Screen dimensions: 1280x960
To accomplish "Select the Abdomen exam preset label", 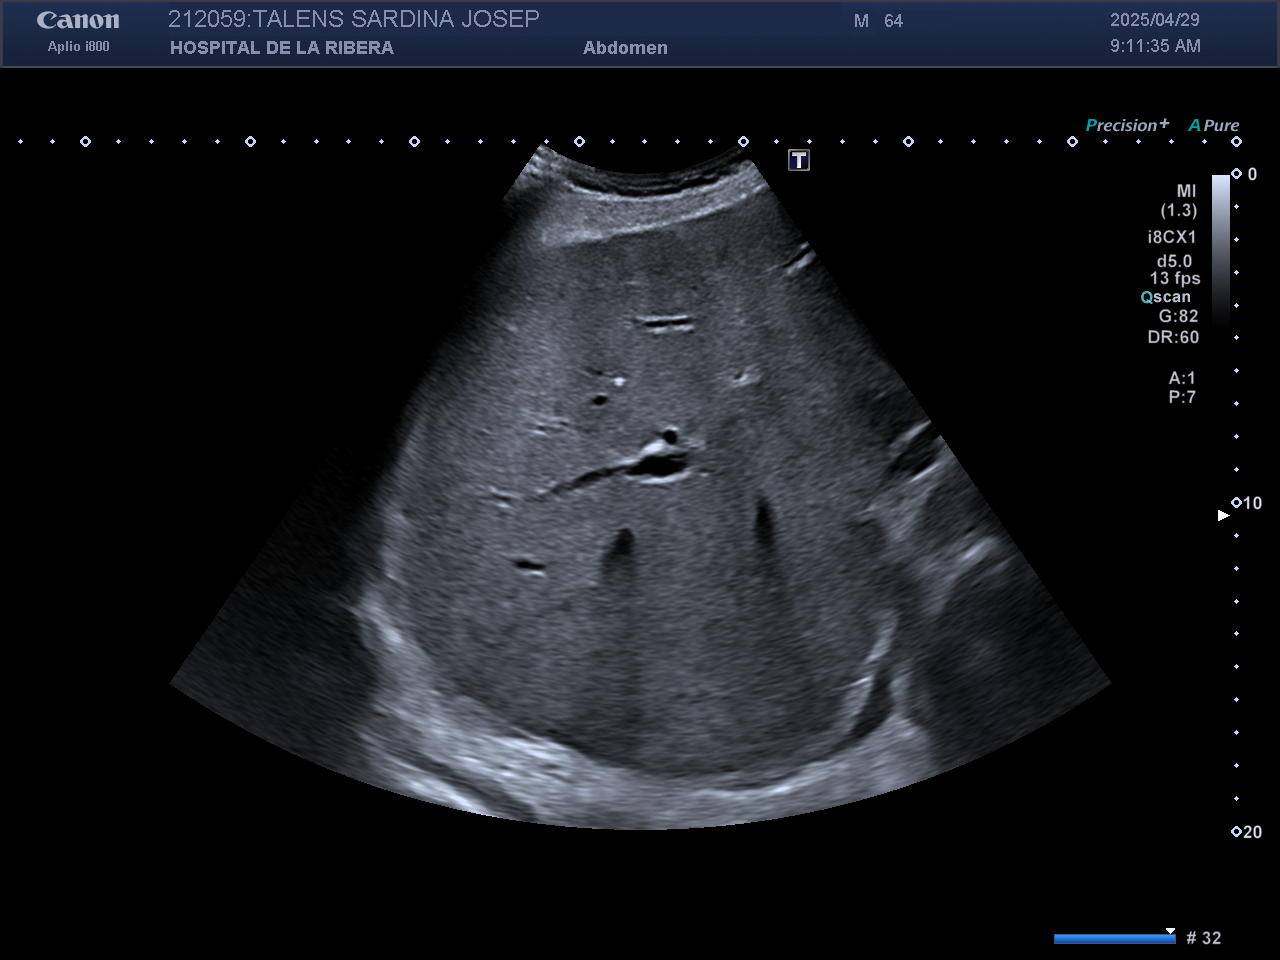I will [625, 48].
